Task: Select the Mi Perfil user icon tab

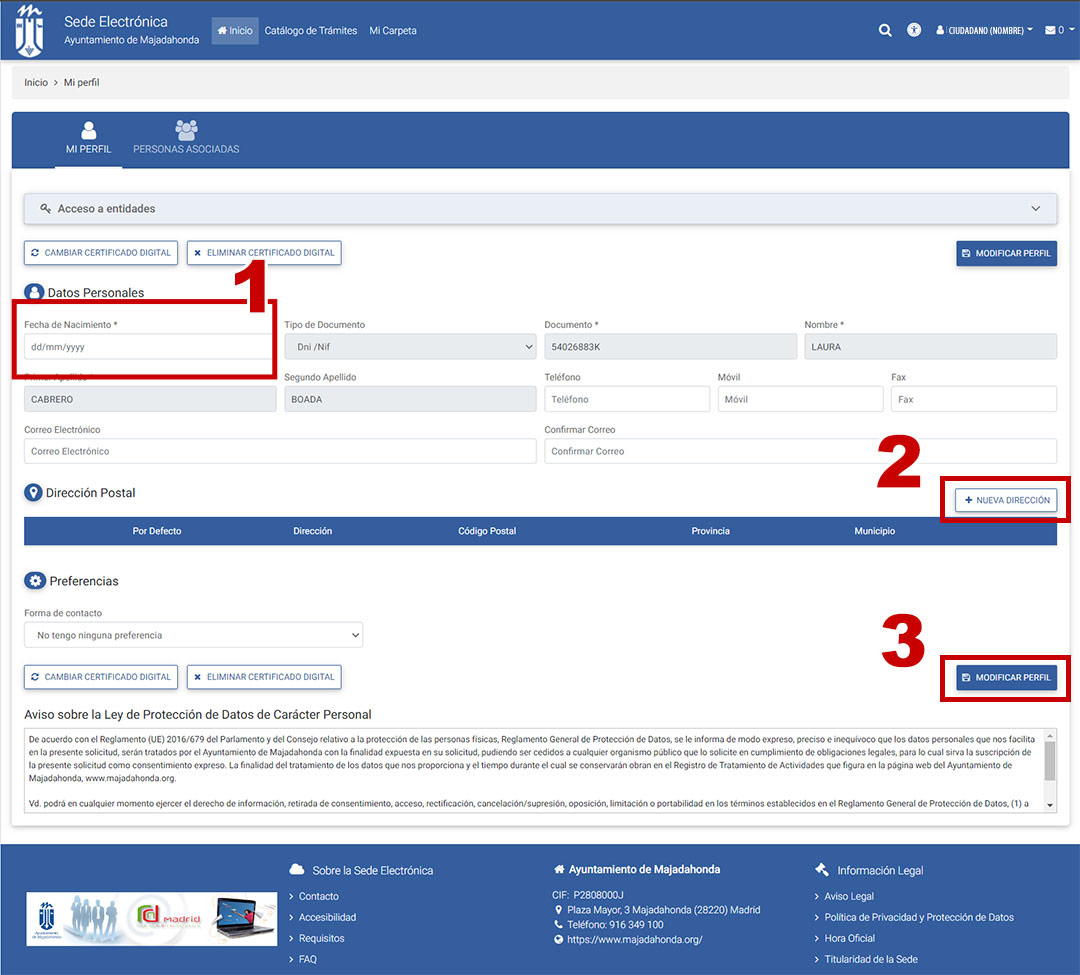Action: click(89, 138)
